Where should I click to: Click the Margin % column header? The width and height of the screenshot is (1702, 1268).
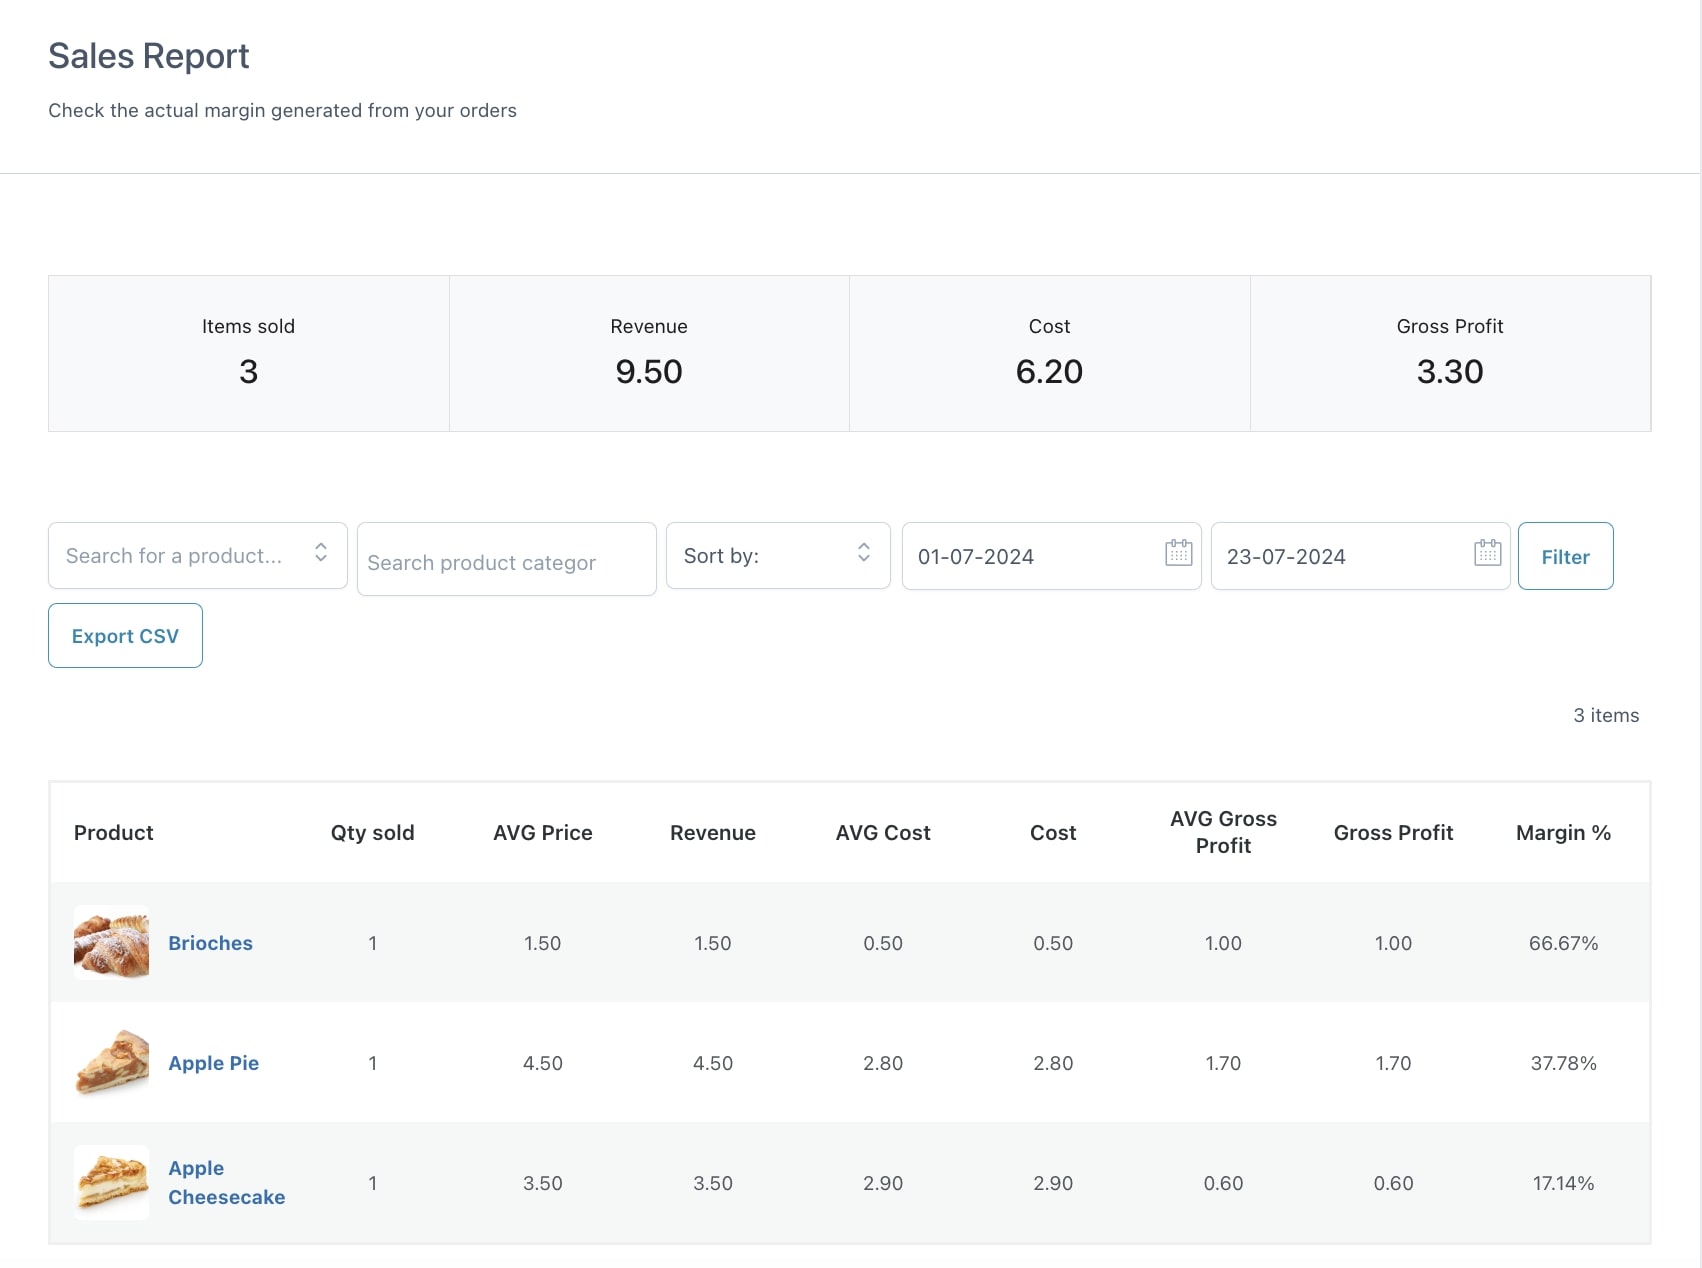point(1562,833)
